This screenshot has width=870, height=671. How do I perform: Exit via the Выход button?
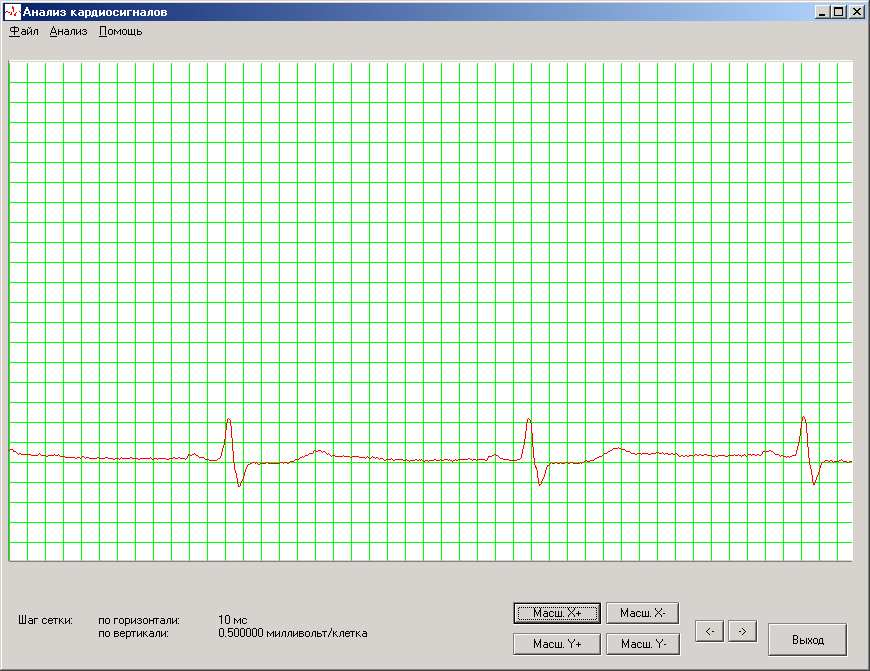tap(808, 640)
